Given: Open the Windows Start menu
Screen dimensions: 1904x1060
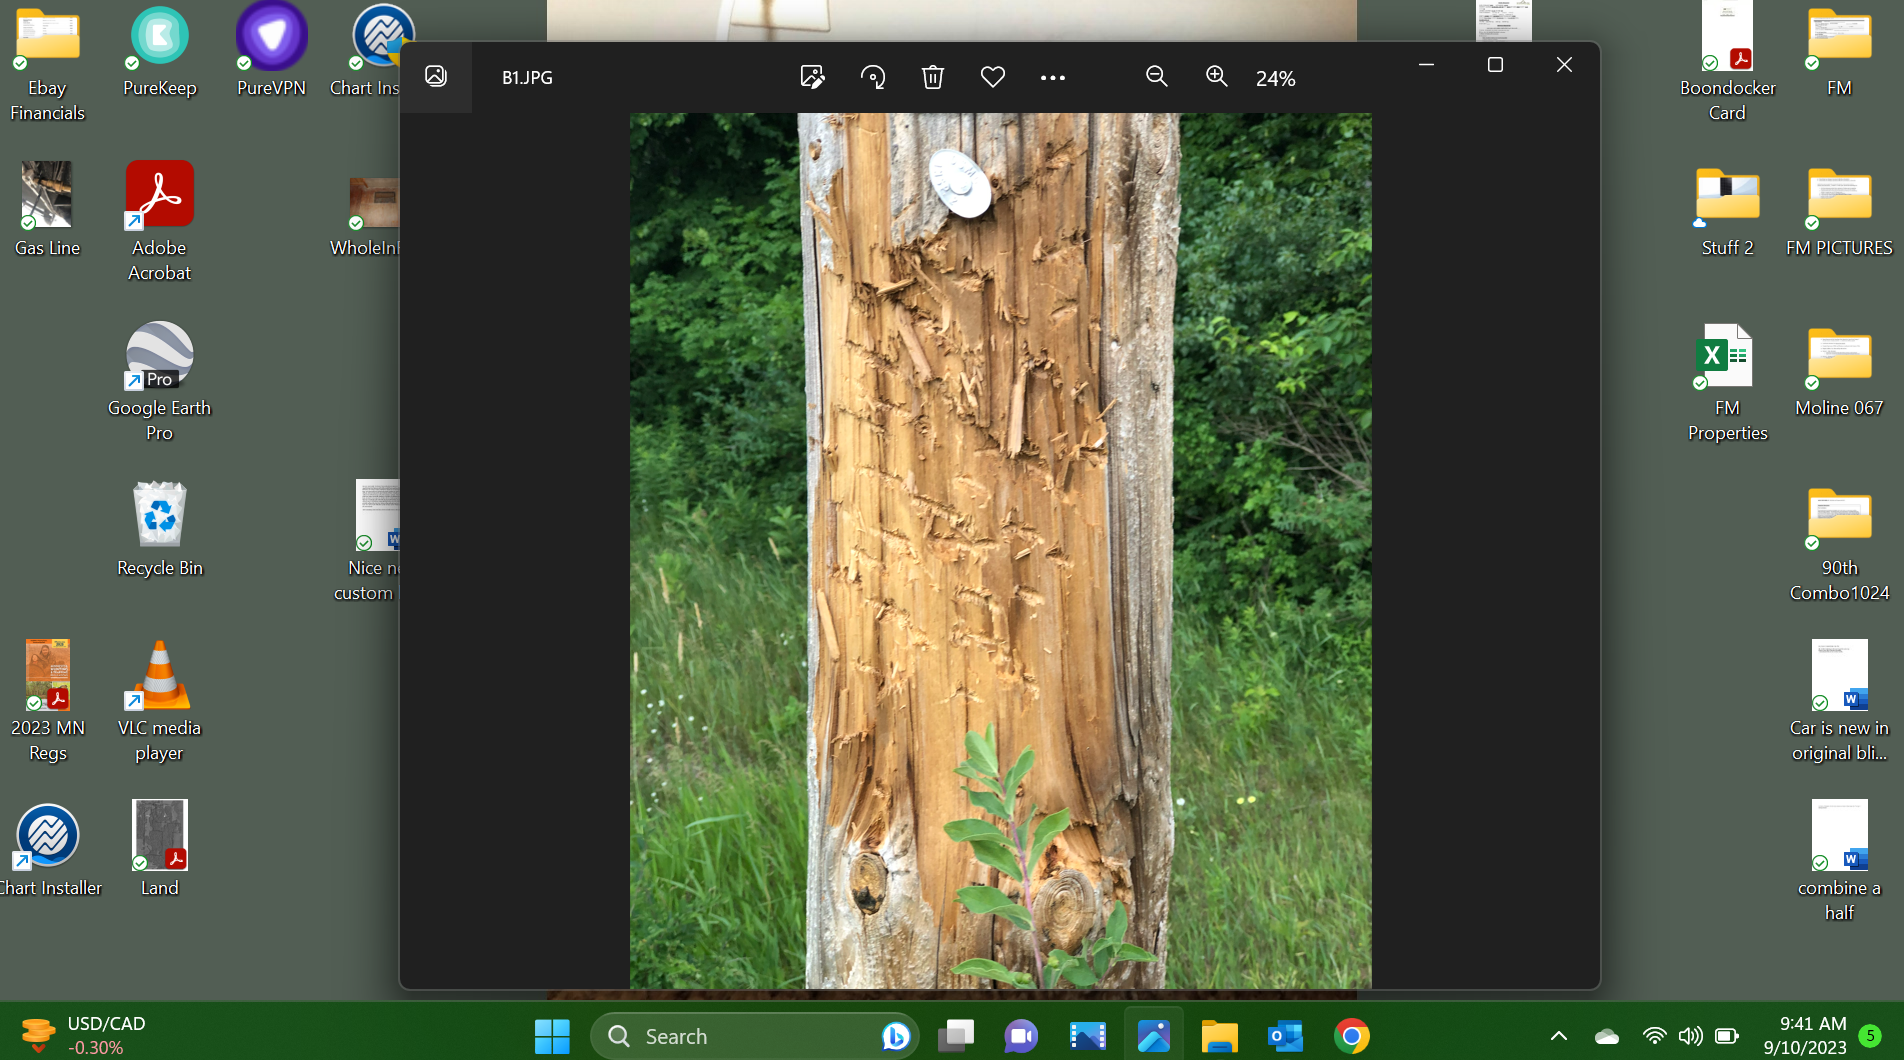Looking at the screenshot, I should (552, 1036).
